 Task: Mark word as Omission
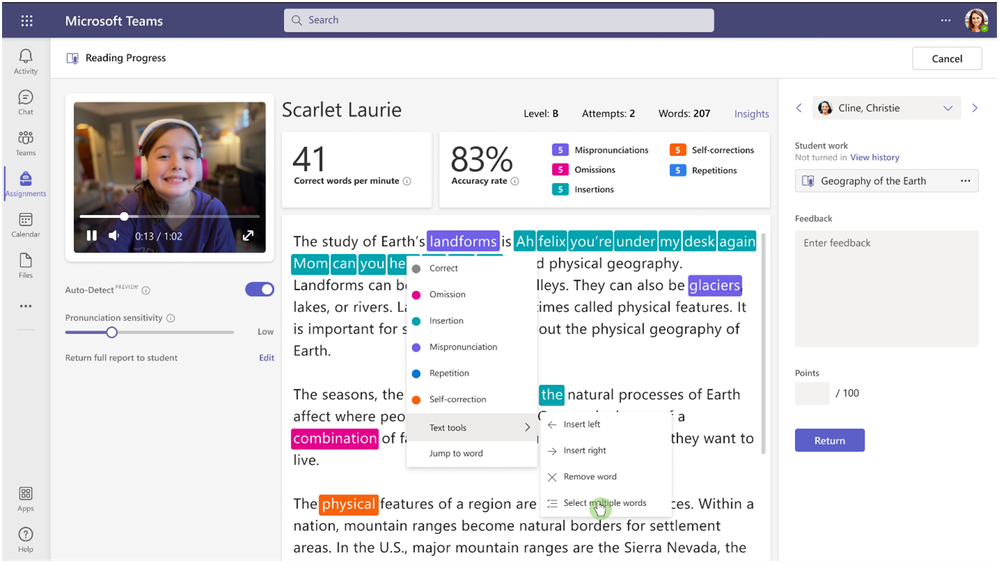472,294
